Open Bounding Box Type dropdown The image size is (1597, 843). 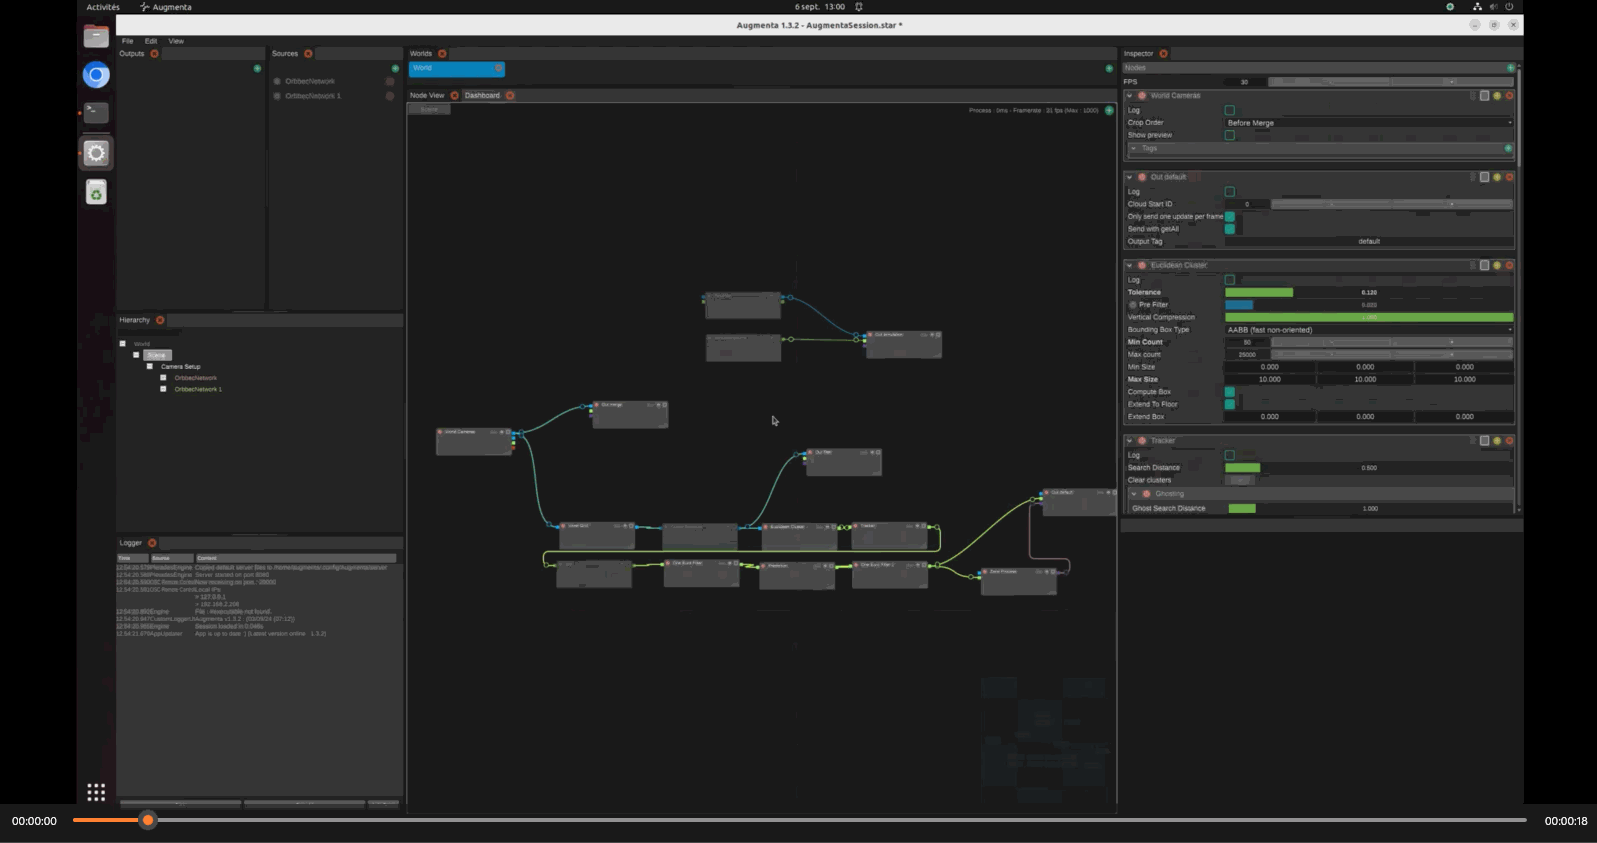pyautogui.click(x=1368, y=330)
